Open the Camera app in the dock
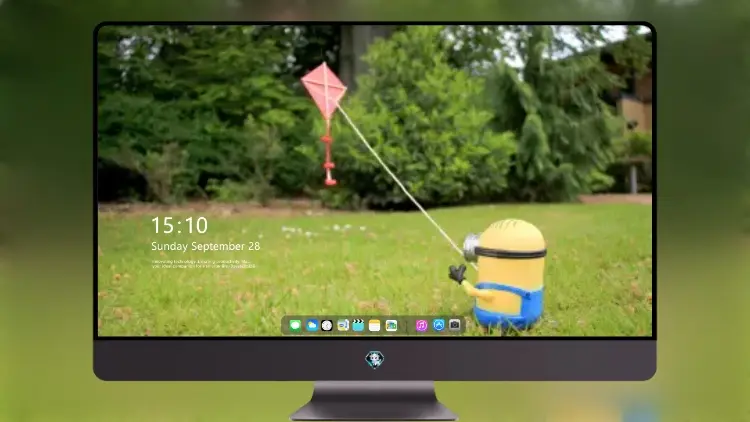The width and height of the screenshot is (750, 422). (x=455, y=325)
